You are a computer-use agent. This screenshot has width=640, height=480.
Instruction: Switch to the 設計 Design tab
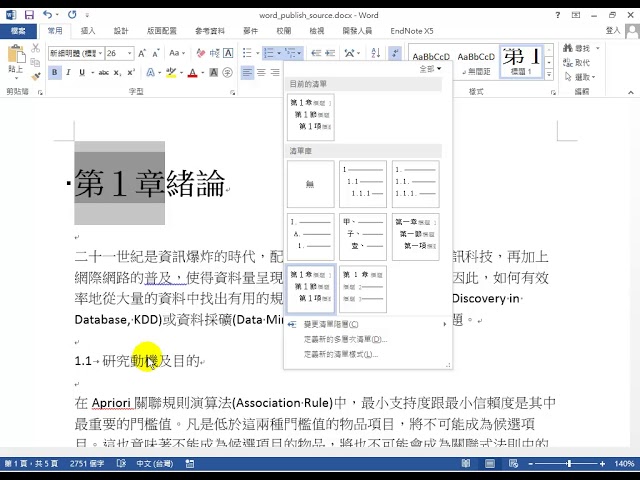point(121,31)
